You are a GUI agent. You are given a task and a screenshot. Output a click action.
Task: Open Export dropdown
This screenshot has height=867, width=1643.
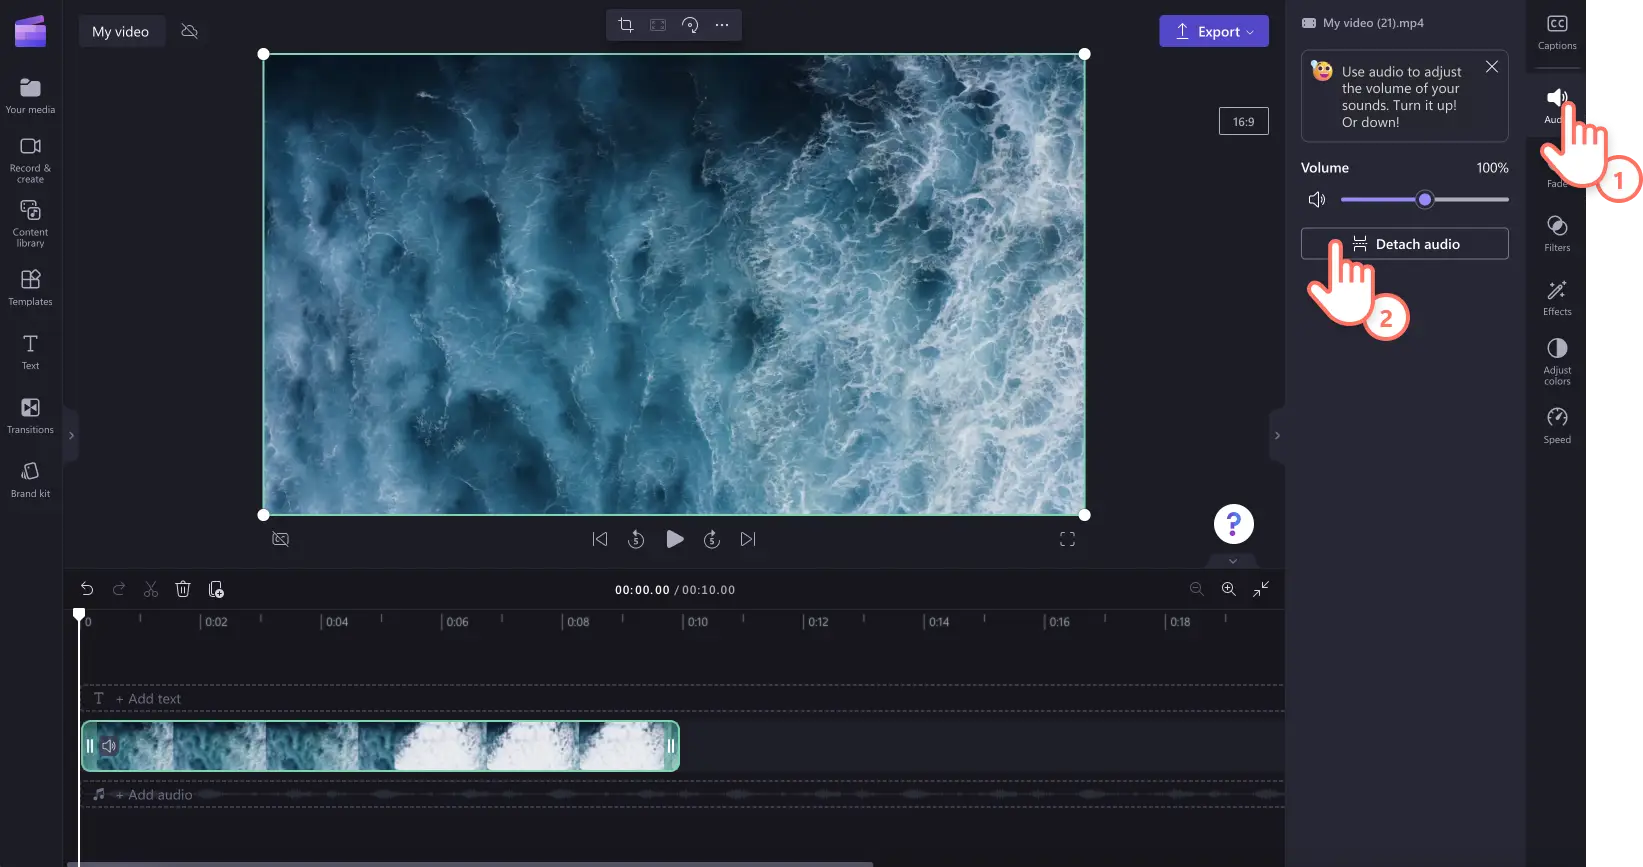(1214, 31)
